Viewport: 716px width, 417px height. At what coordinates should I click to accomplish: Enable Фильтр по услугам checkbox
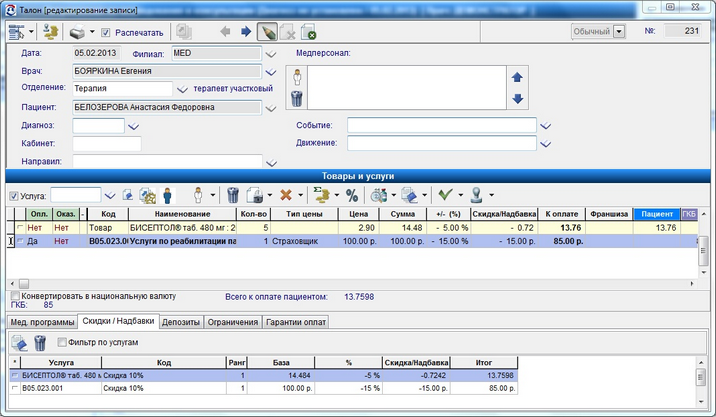[62, 342]
